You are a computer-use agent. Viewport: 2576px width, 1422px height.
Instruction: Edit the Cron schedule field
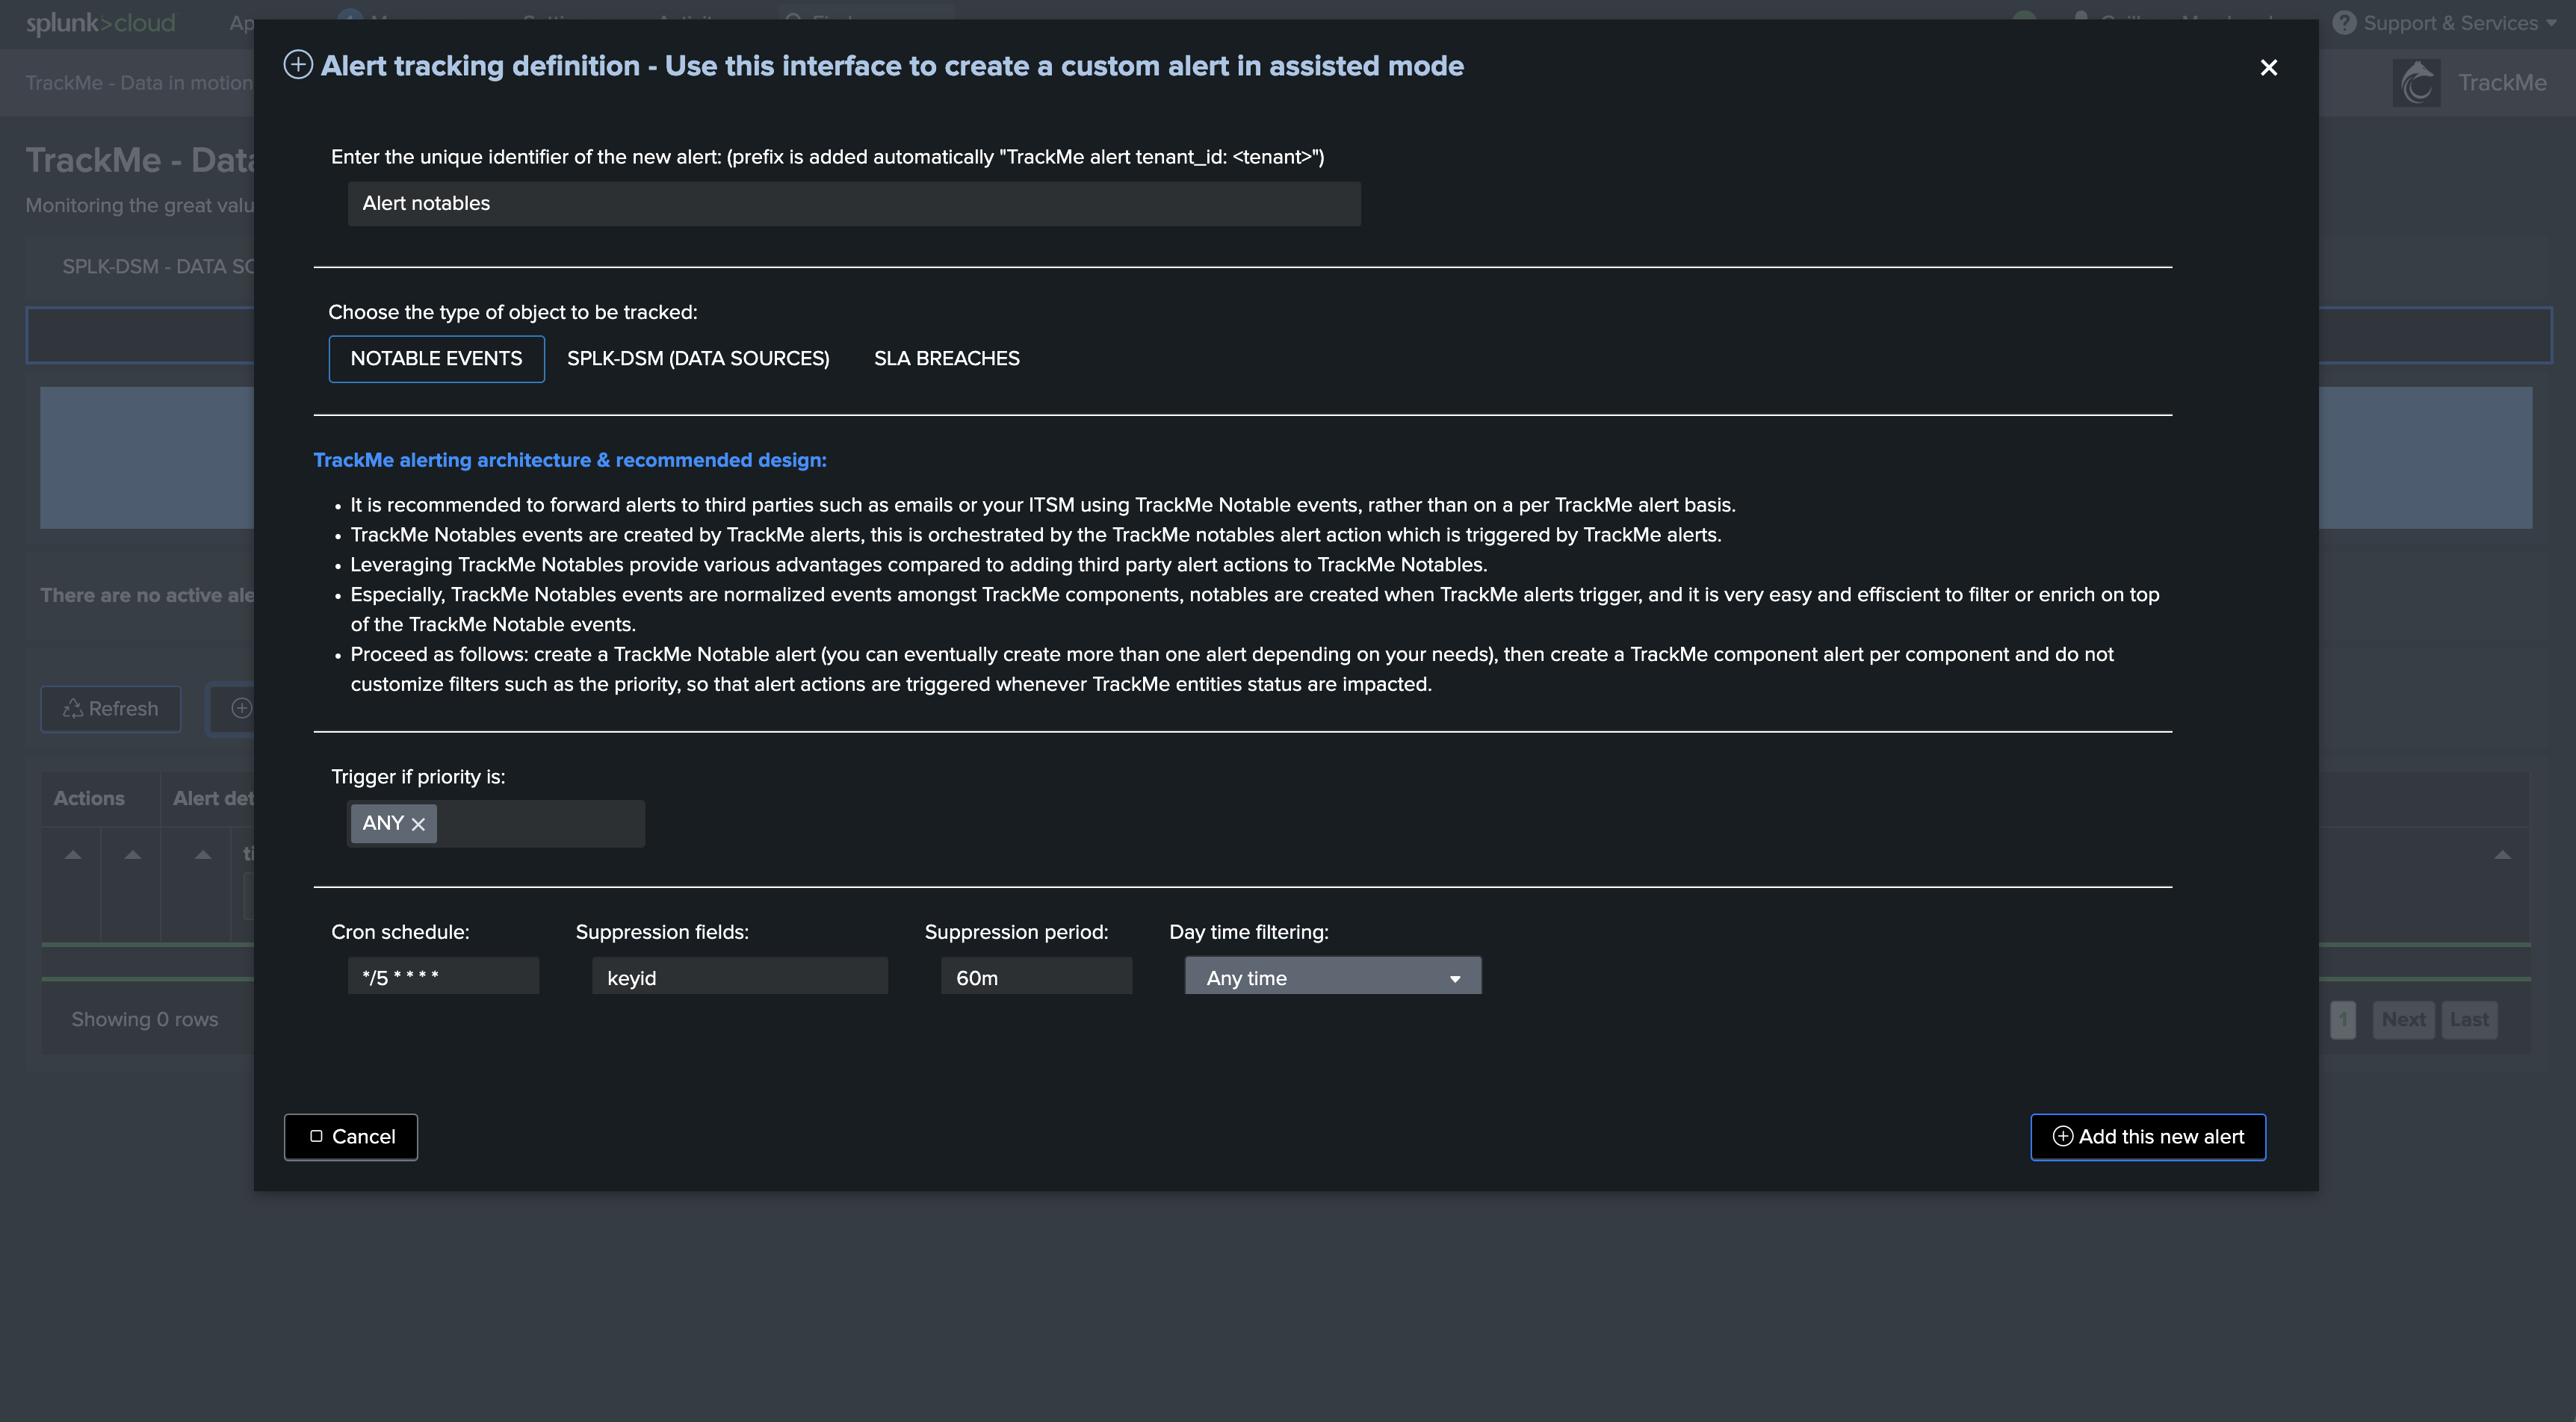point(443,977)
